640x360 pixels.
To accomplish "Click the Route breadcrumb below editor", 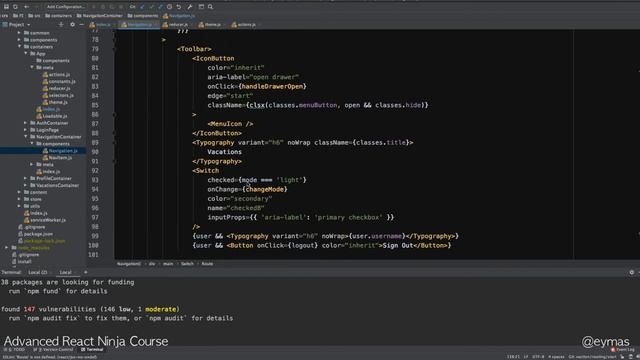I will [207, 264].
